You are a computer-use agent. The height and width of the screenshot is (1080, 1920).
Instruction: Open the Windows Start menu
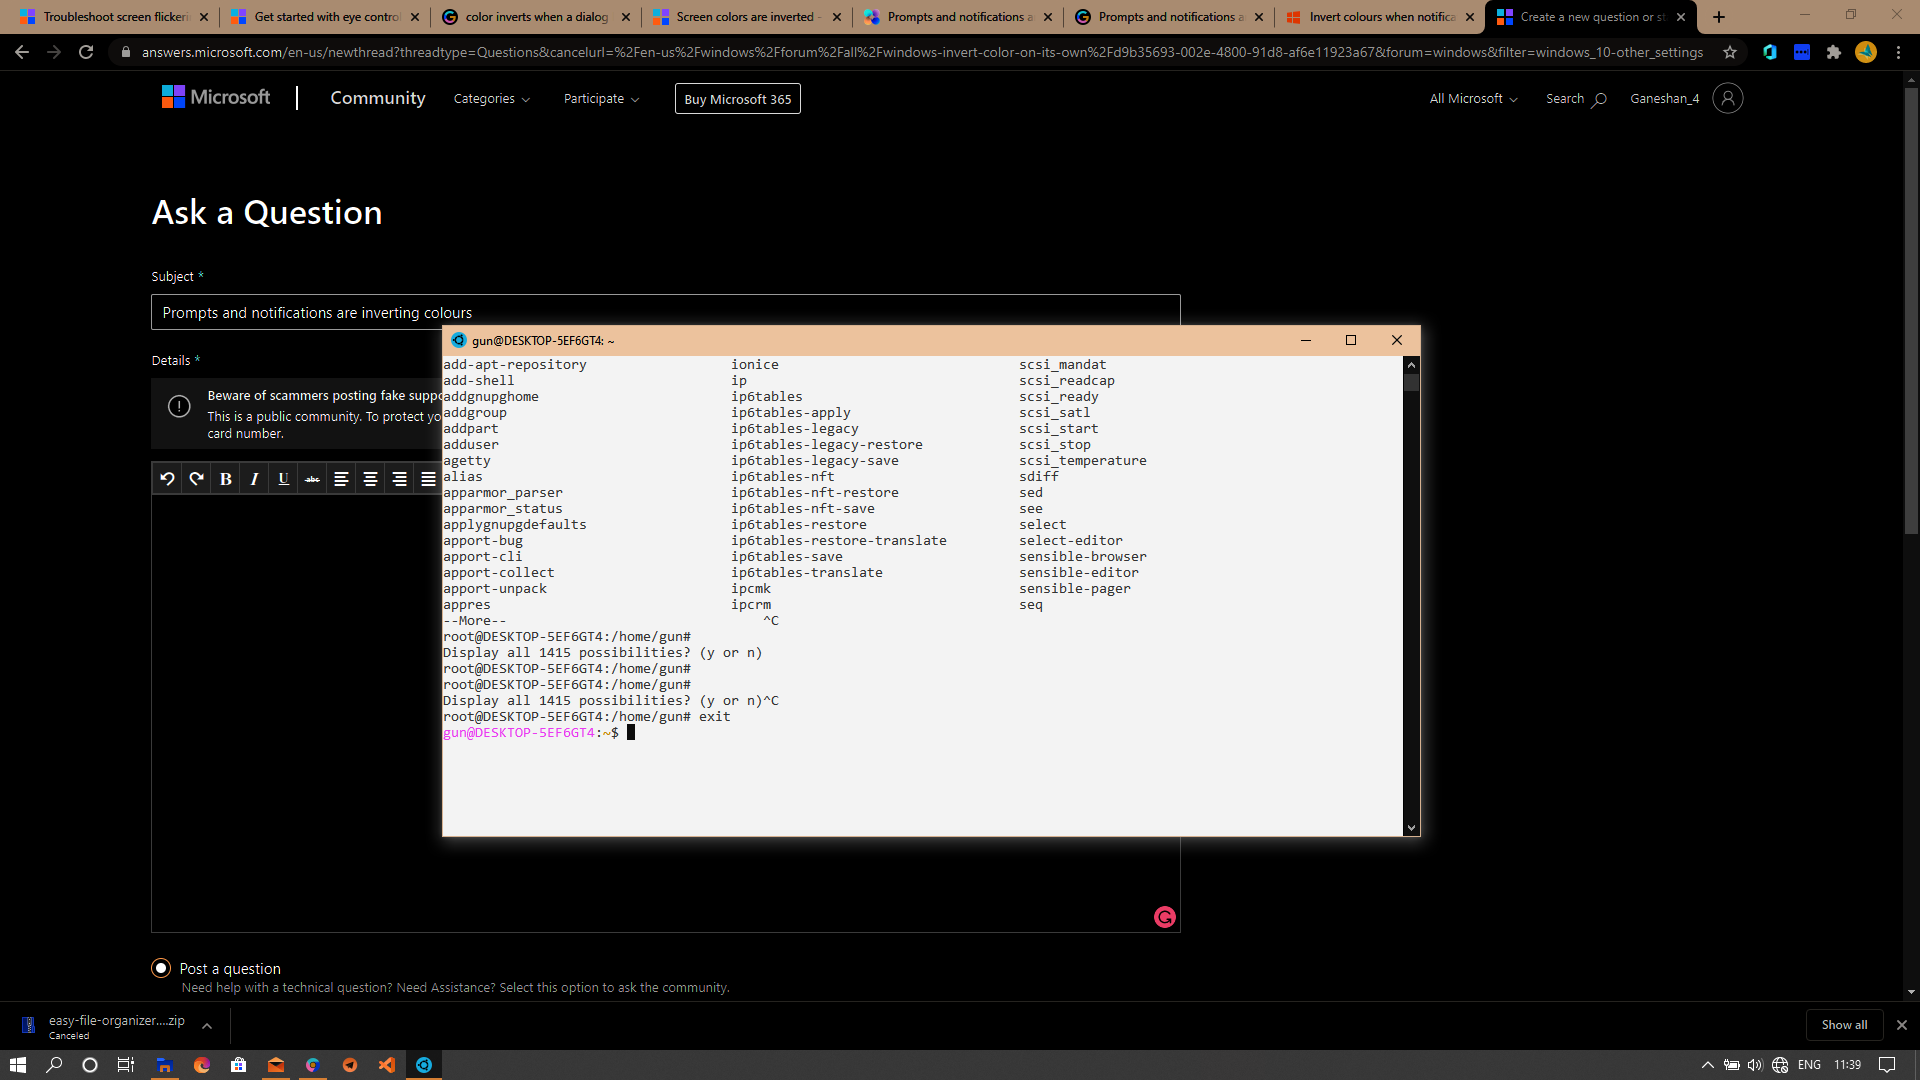[18, 1065]
